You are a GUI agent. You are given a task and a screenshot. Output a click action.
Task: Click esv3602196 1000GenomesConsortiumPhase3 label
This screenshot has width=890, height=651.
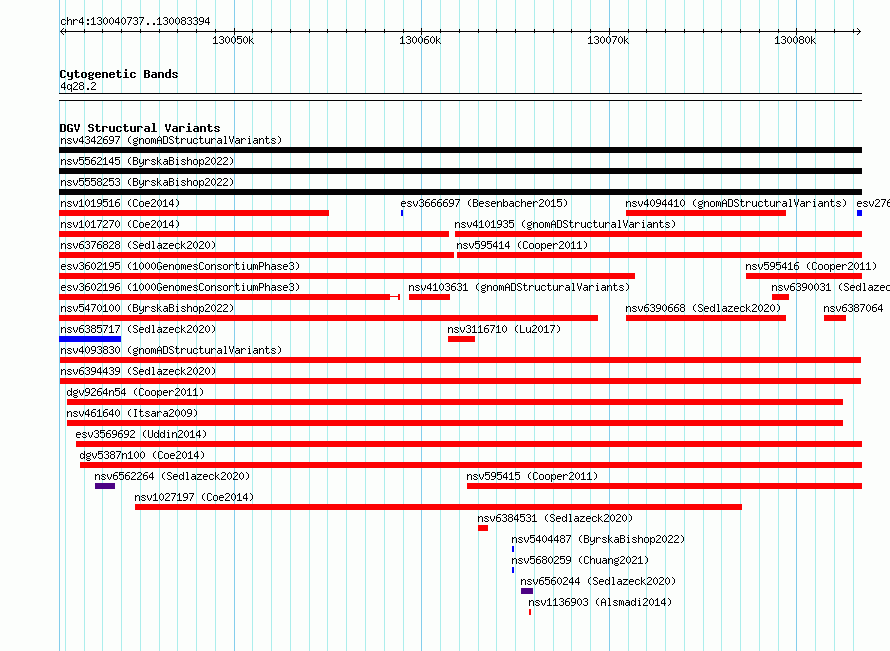(x=180, y=287)
